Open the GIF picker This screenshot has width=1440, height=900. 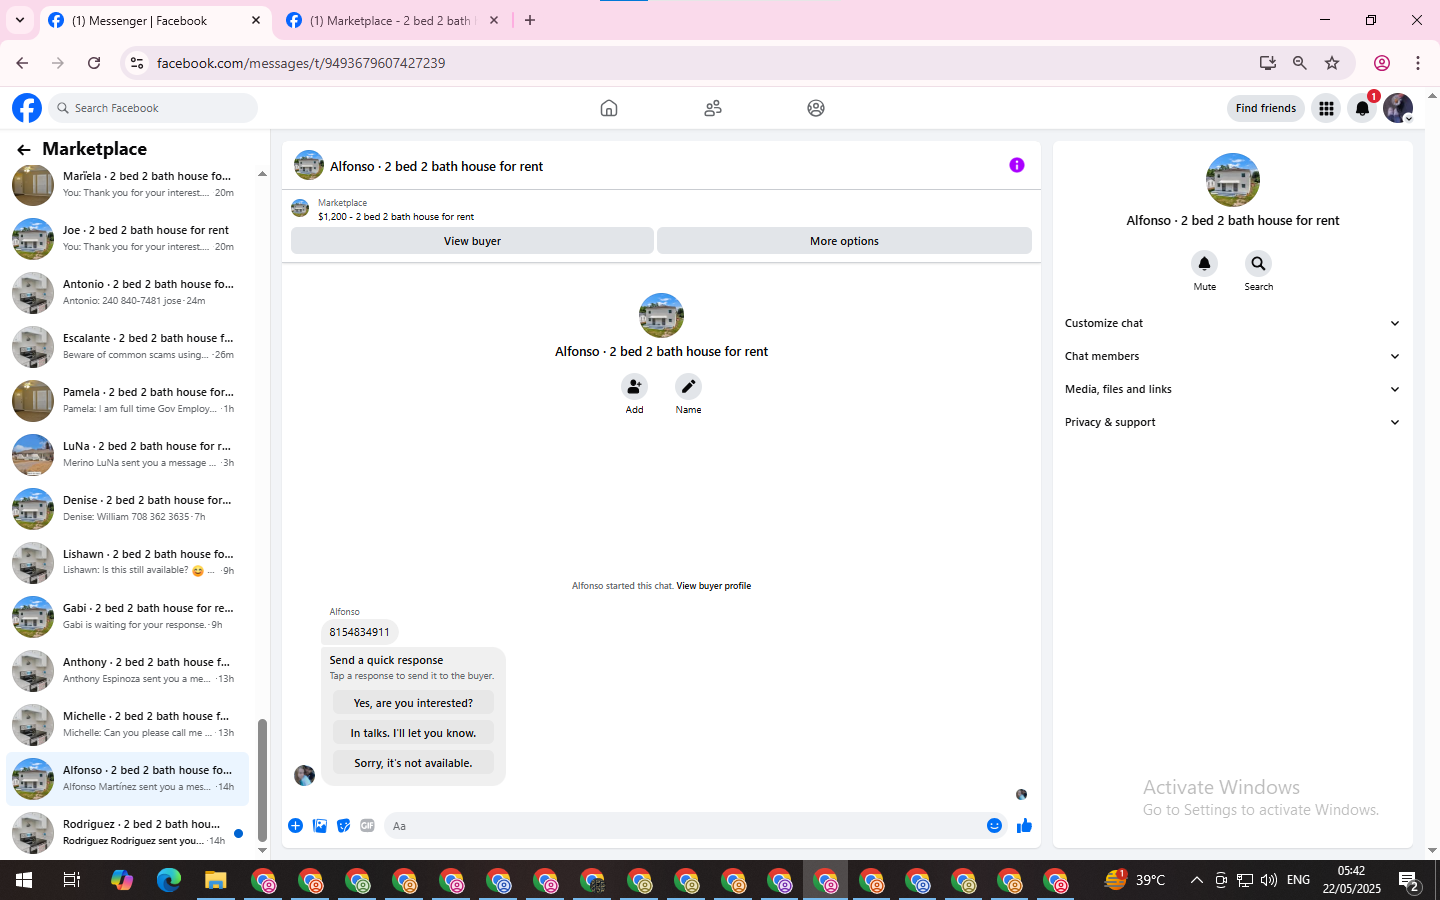point(368,826)
